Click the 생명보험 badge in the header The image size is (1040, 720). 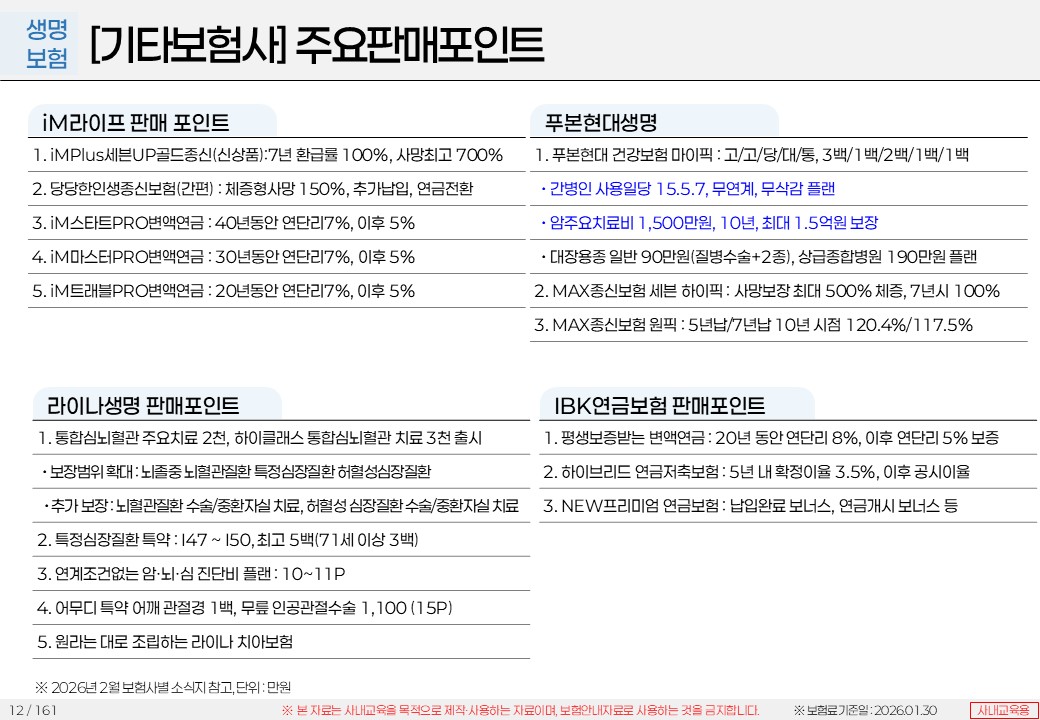(47, 44)
